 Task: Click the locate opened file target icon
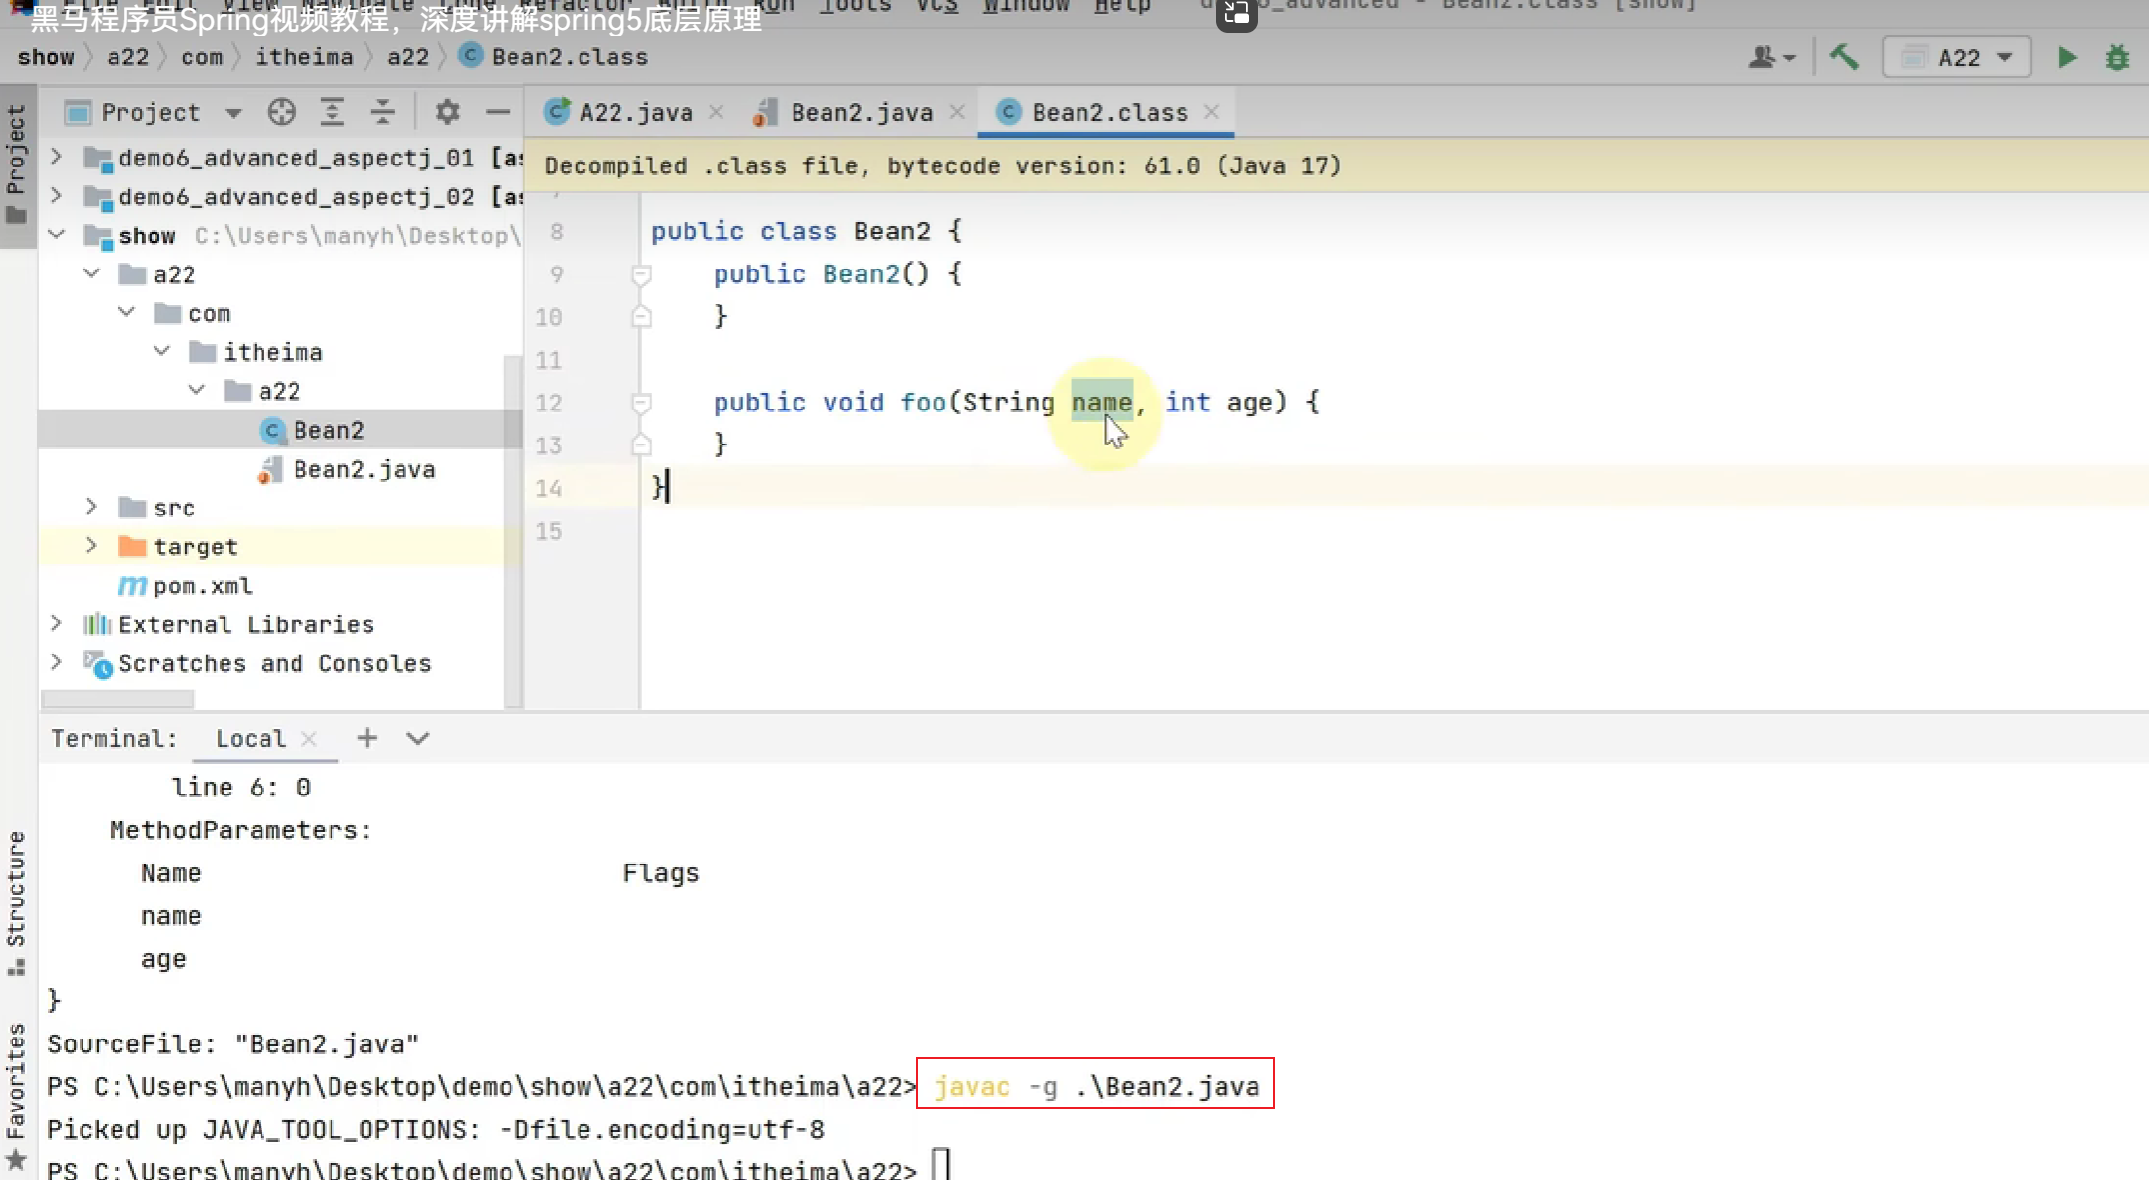[282, 112]
